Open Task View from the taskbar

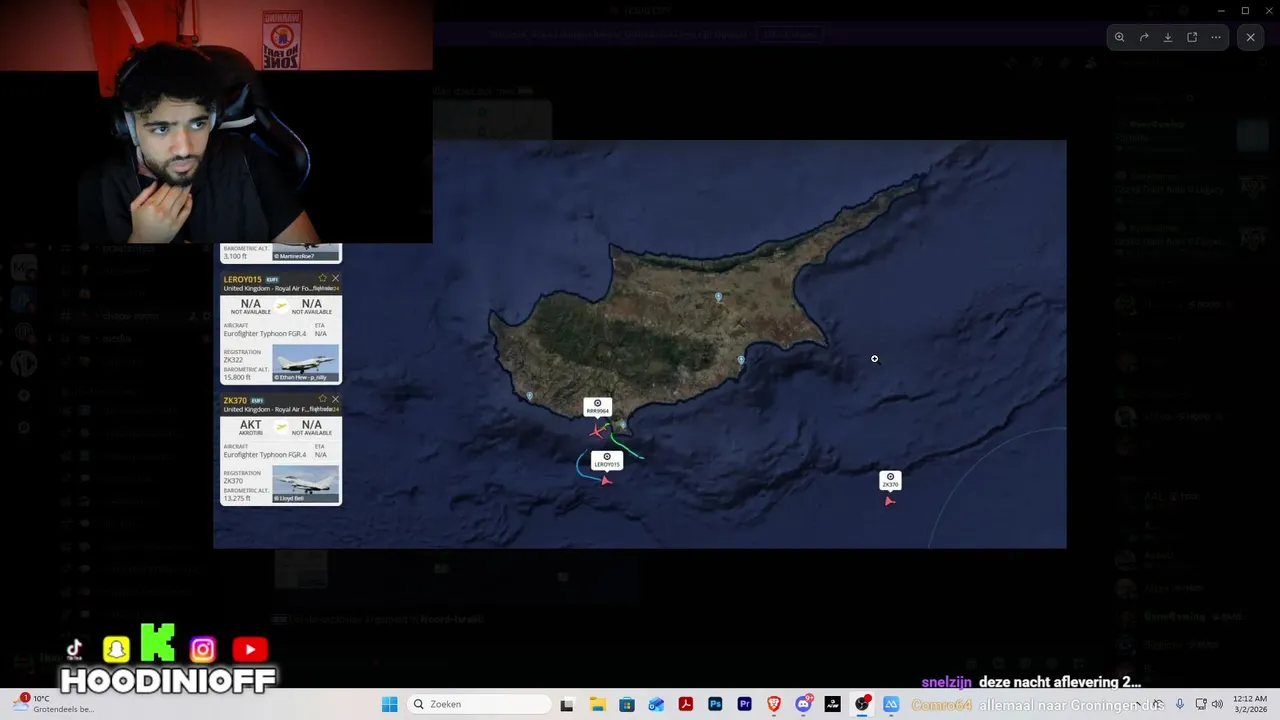point(567,704)
